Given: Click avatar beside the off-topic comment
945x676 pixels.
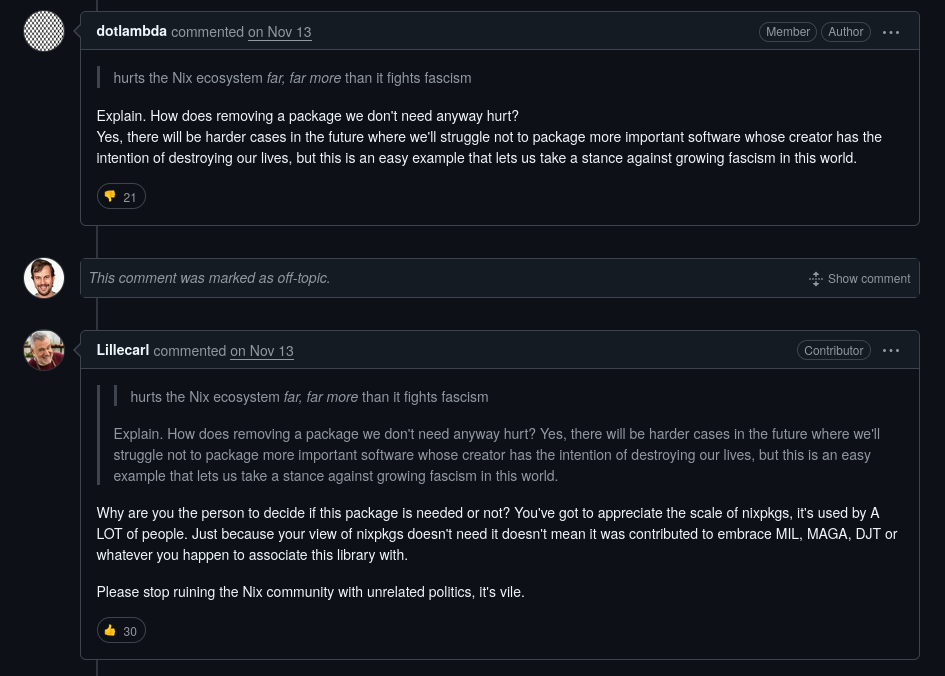Looking at the screenshot, I should coord(44,278).
